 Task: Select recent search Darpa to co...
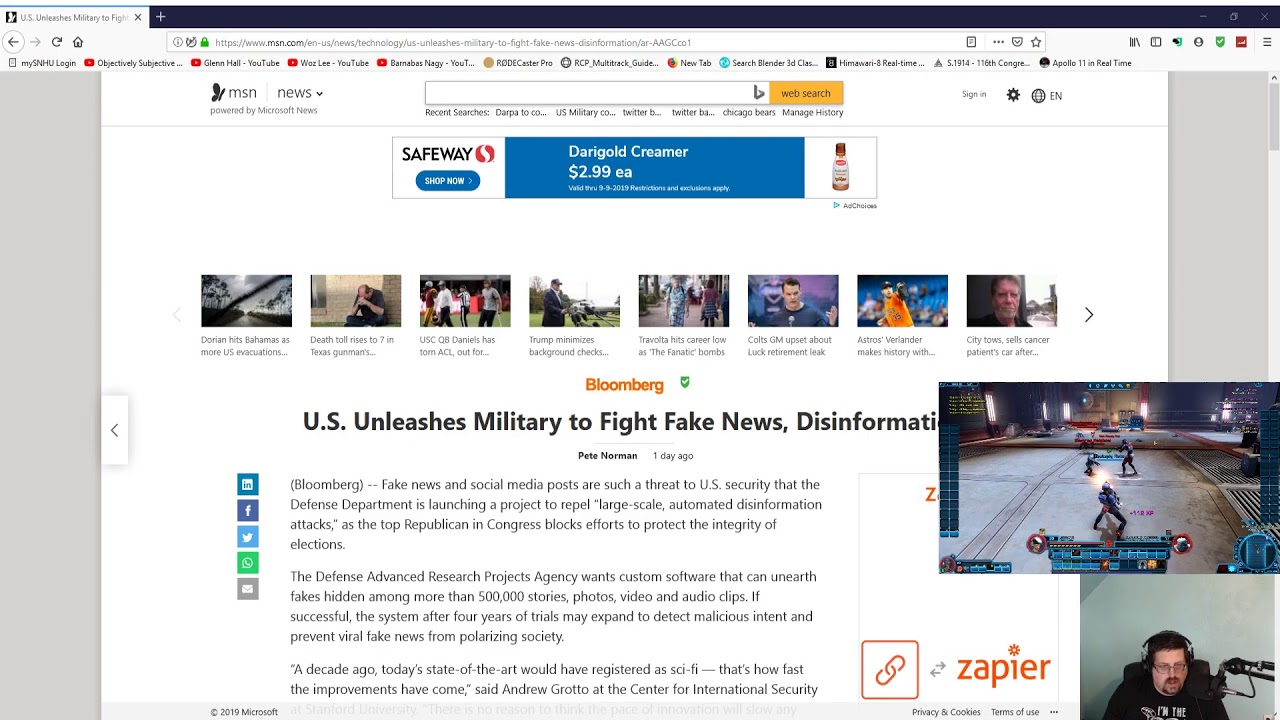coord(521,112)
